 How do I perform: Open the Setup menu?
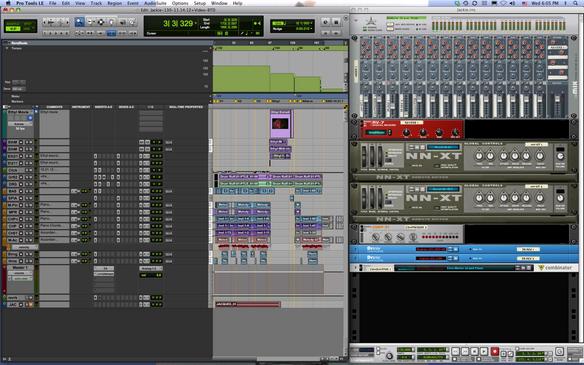pos(200,3)
